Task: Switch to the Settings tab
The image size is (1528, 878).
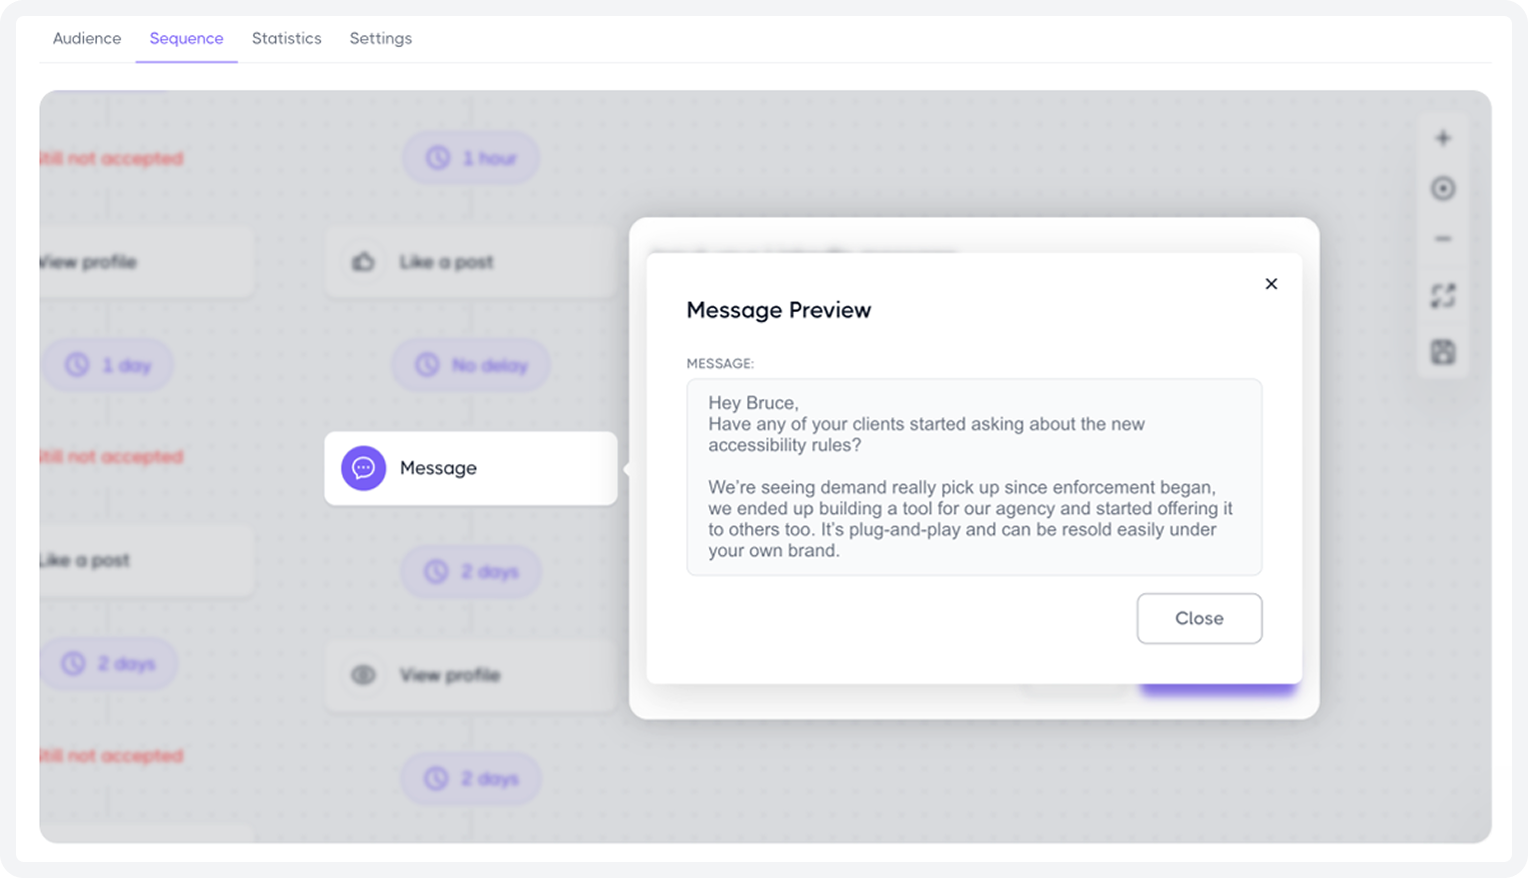Action: [380, 38]
